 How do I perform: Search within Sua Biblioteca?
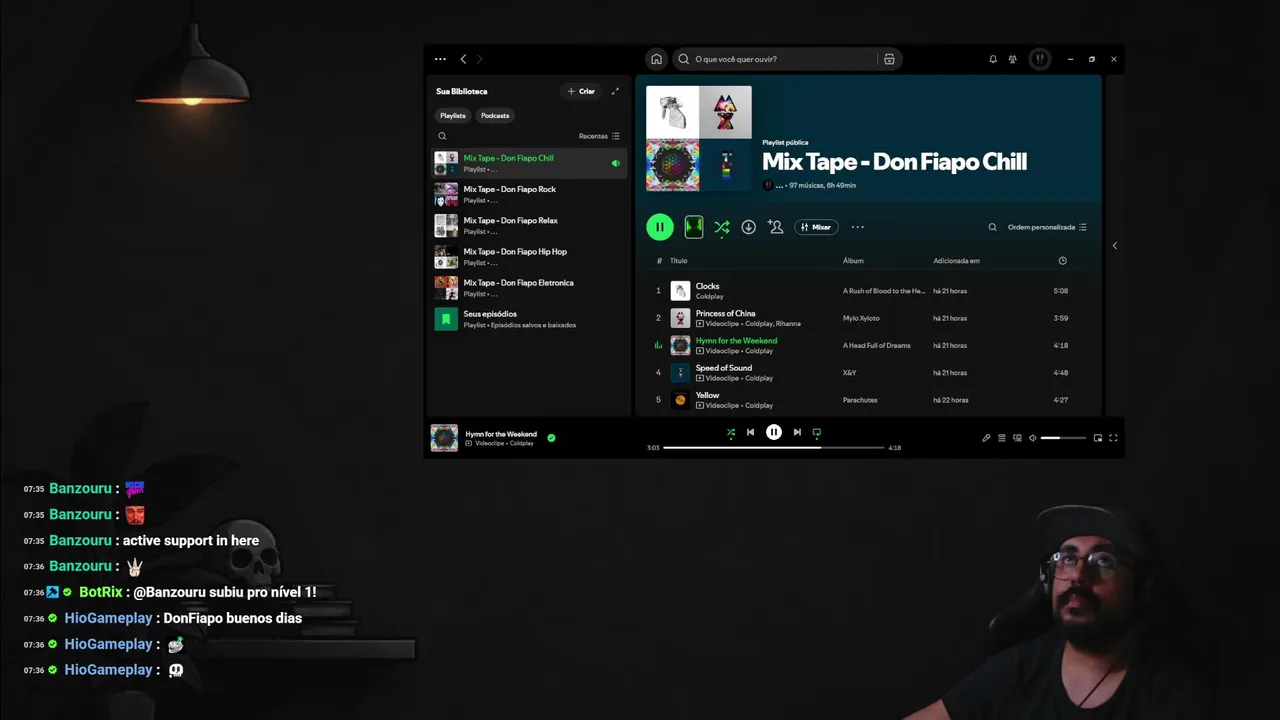[x=442, y=136]
